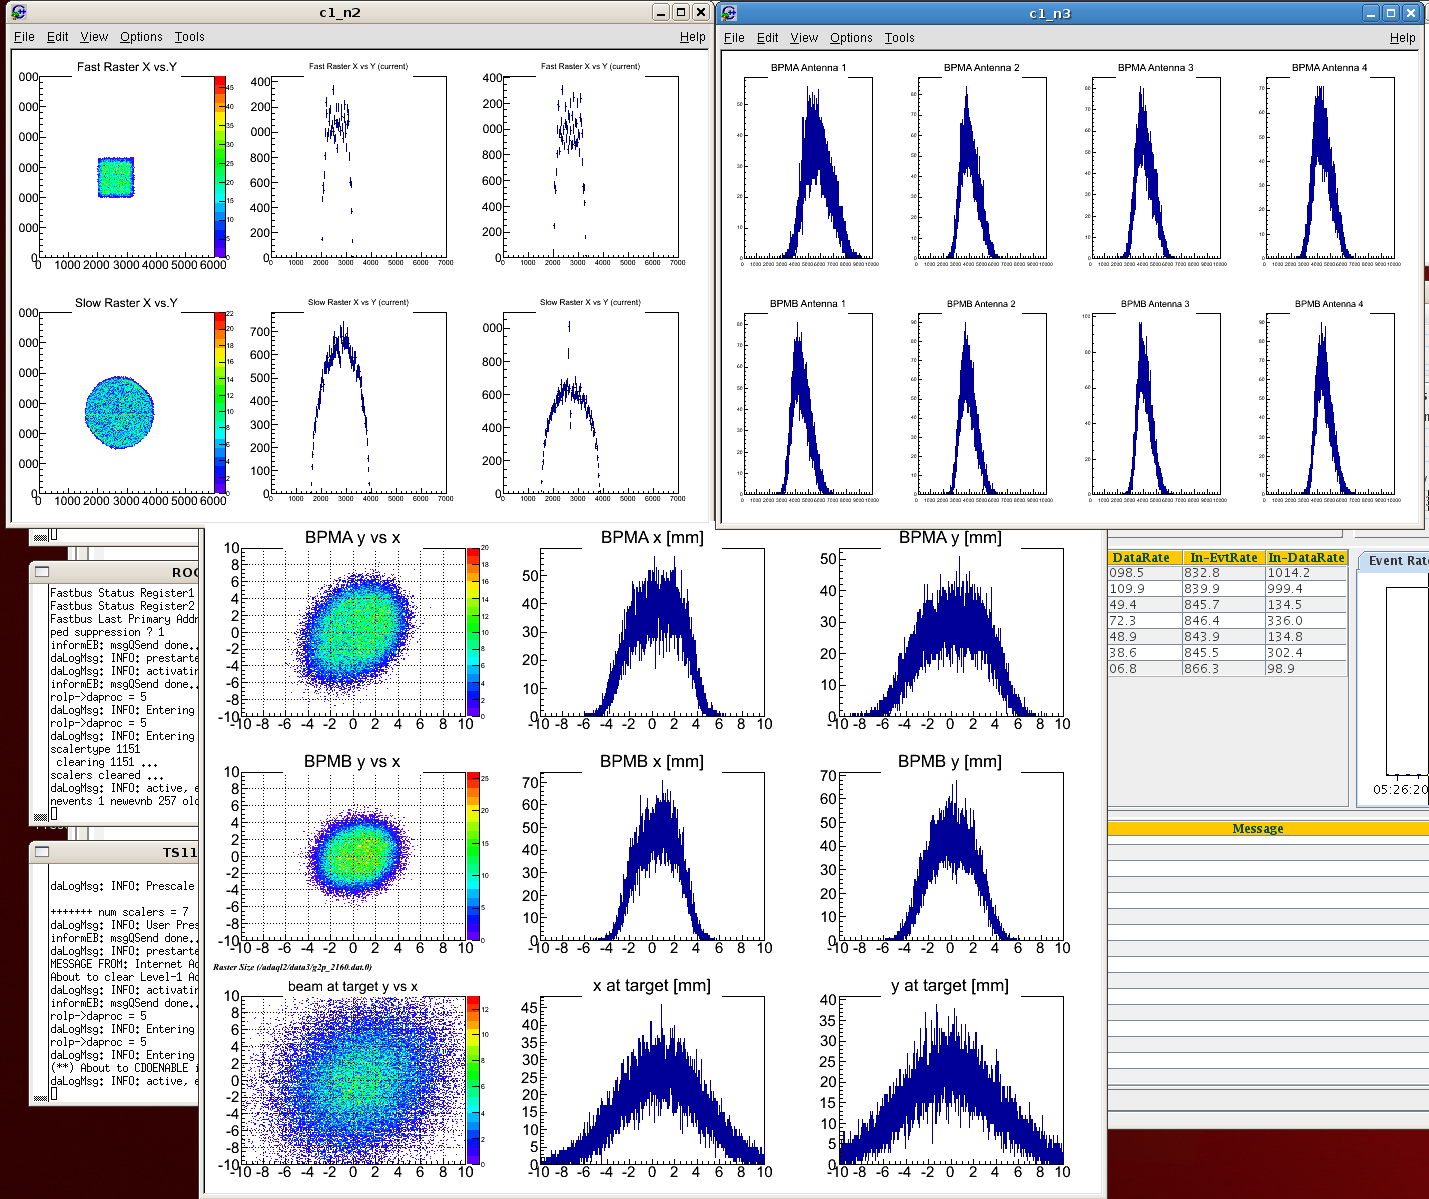Select the DataRate cell 109.9
Viewport: 1429px width, 1199px height.
click(1145, 589)
